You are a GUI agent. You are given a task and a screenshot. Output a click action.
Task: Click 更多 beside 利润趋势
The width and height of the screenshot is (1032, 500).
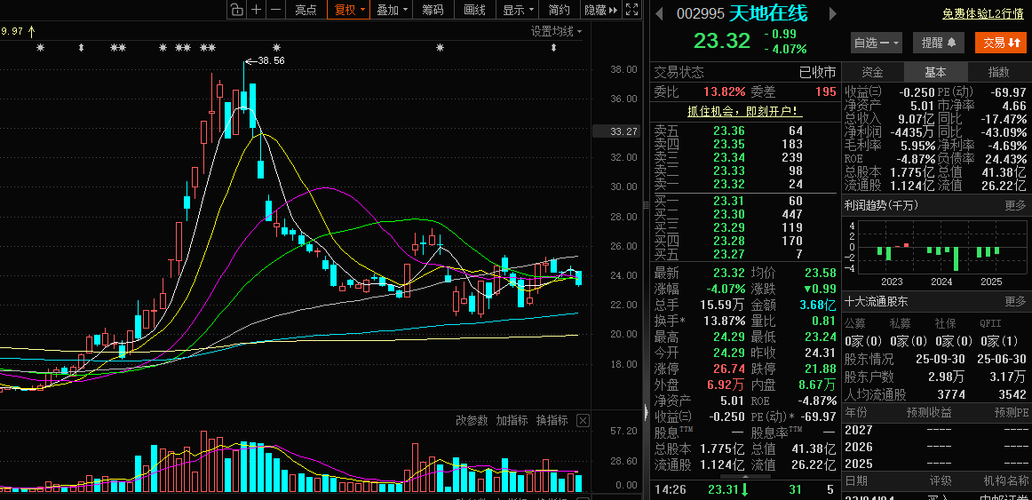1015,206
